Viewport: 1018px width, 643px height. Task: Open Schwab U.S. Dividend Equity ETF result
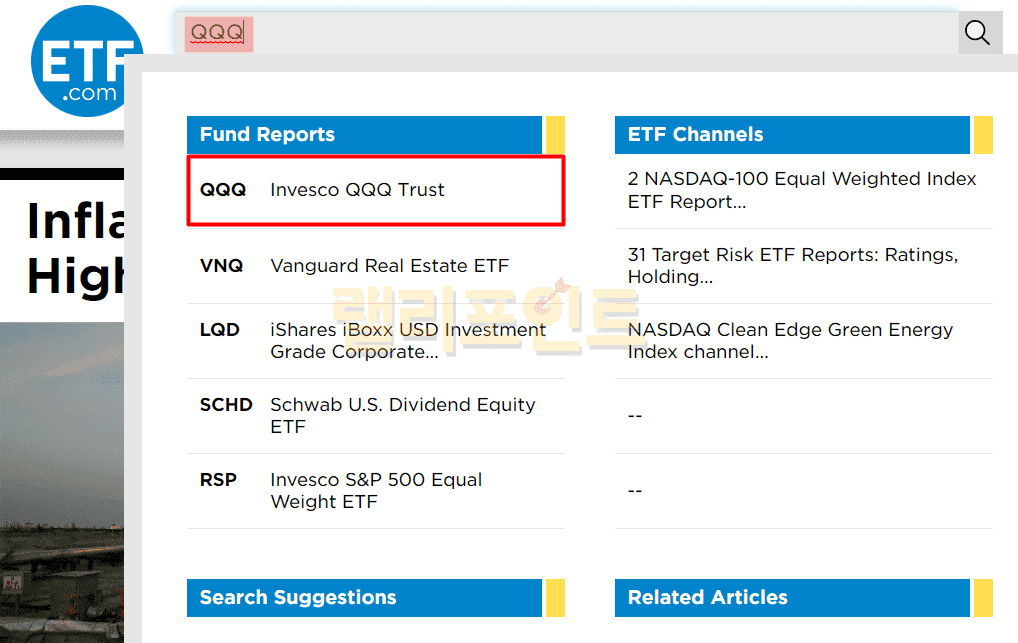pyautogui.click(x=402, y=416)
